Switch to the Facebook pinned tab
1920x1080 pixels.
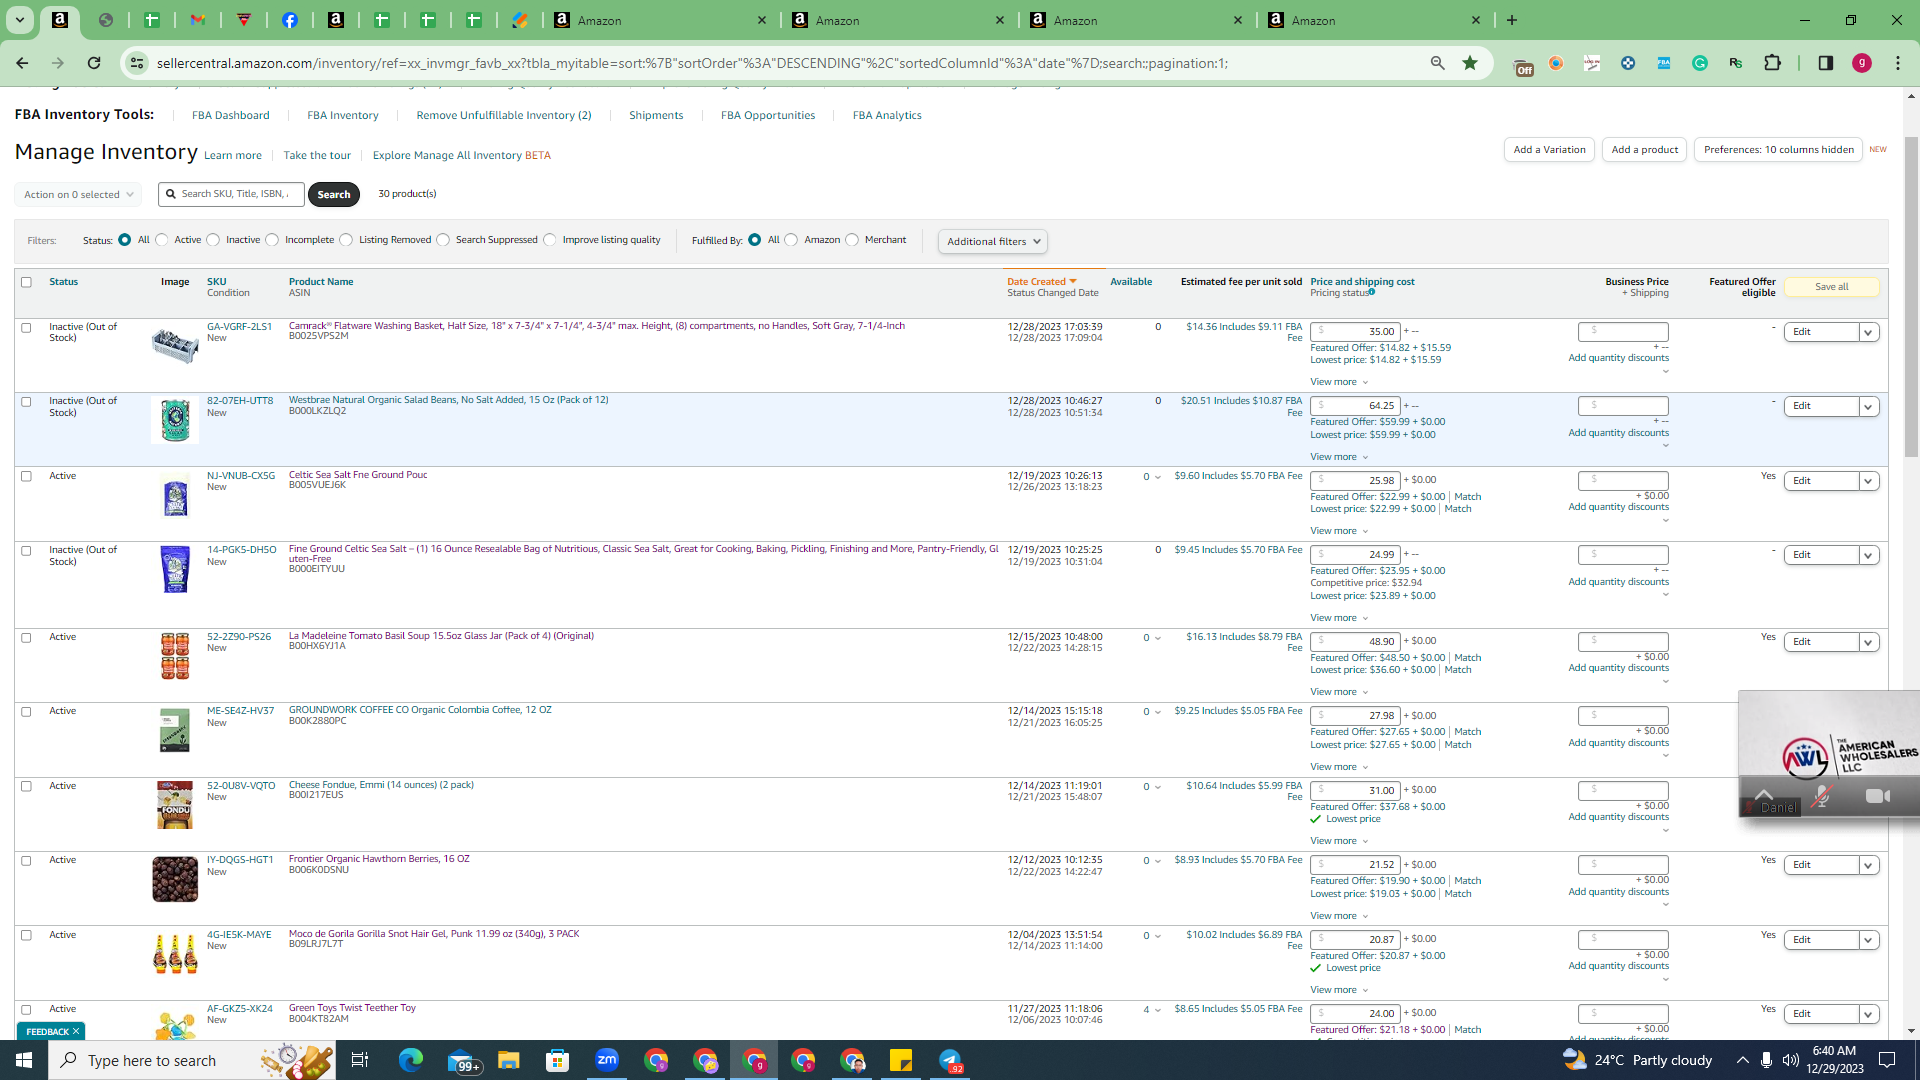click(290, 20)
